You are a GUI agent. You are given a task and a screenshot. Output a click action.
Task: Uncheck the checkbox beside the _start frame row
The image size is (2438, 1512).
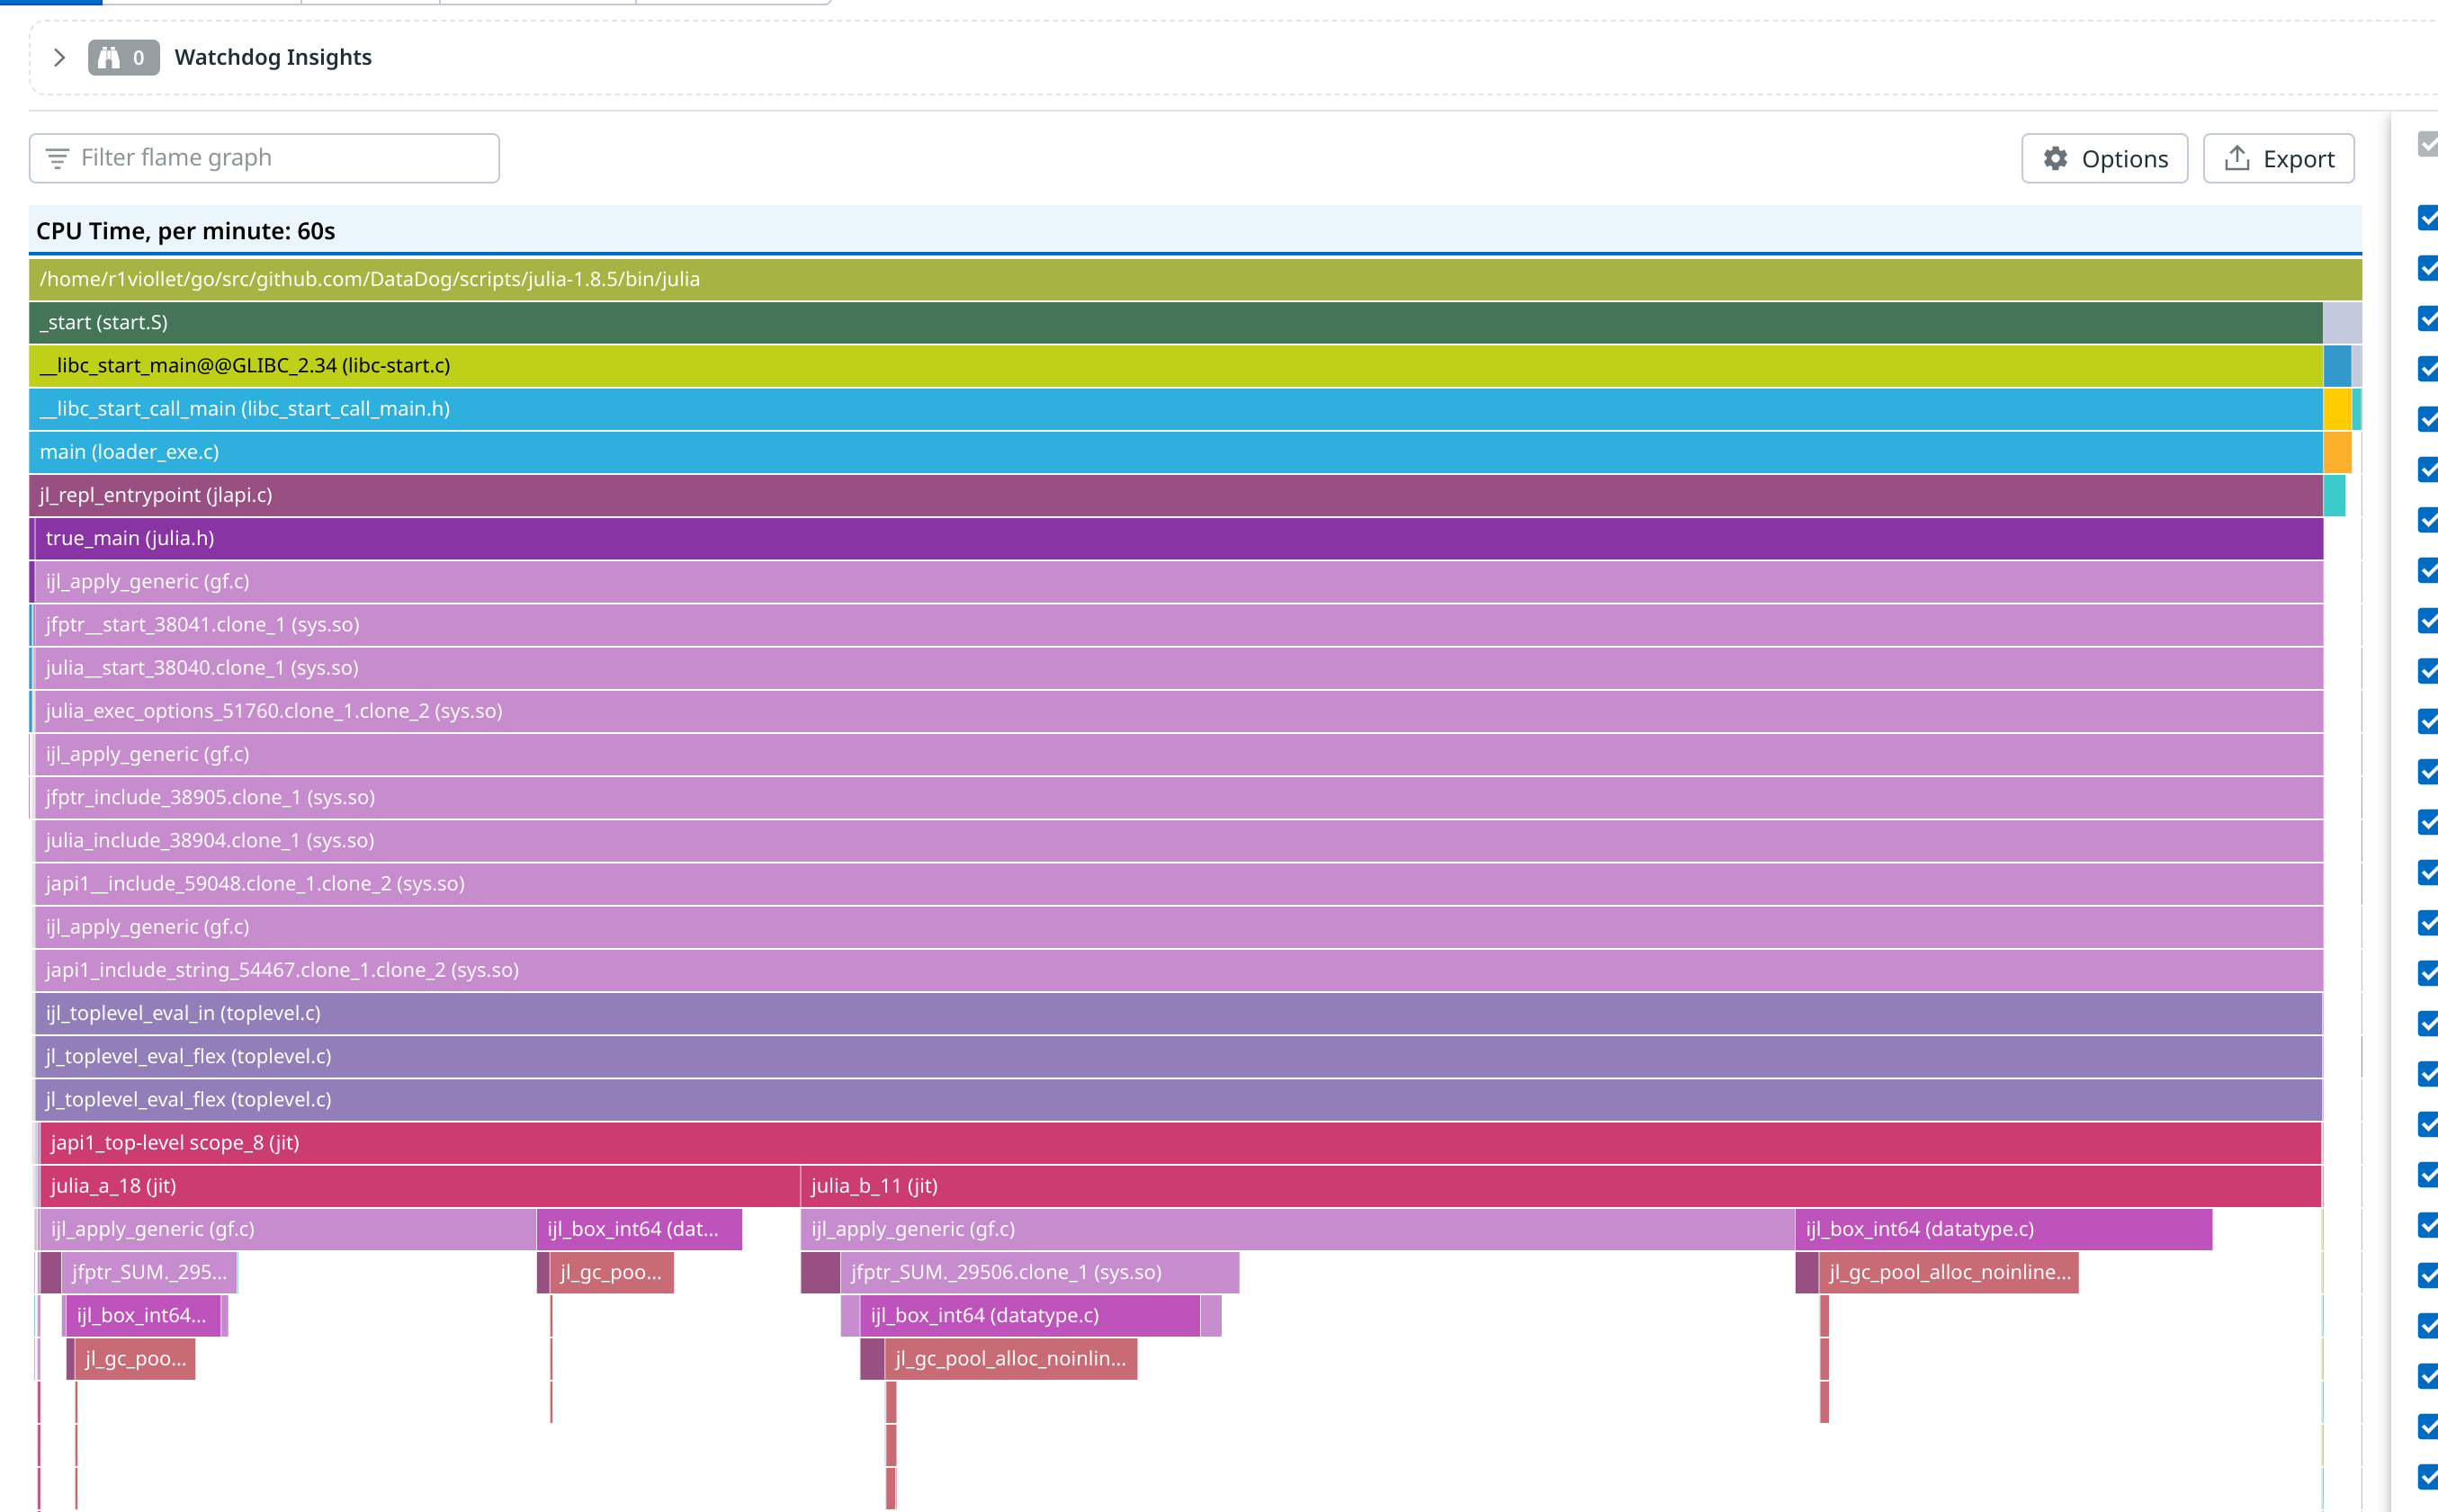[2429, 319]
